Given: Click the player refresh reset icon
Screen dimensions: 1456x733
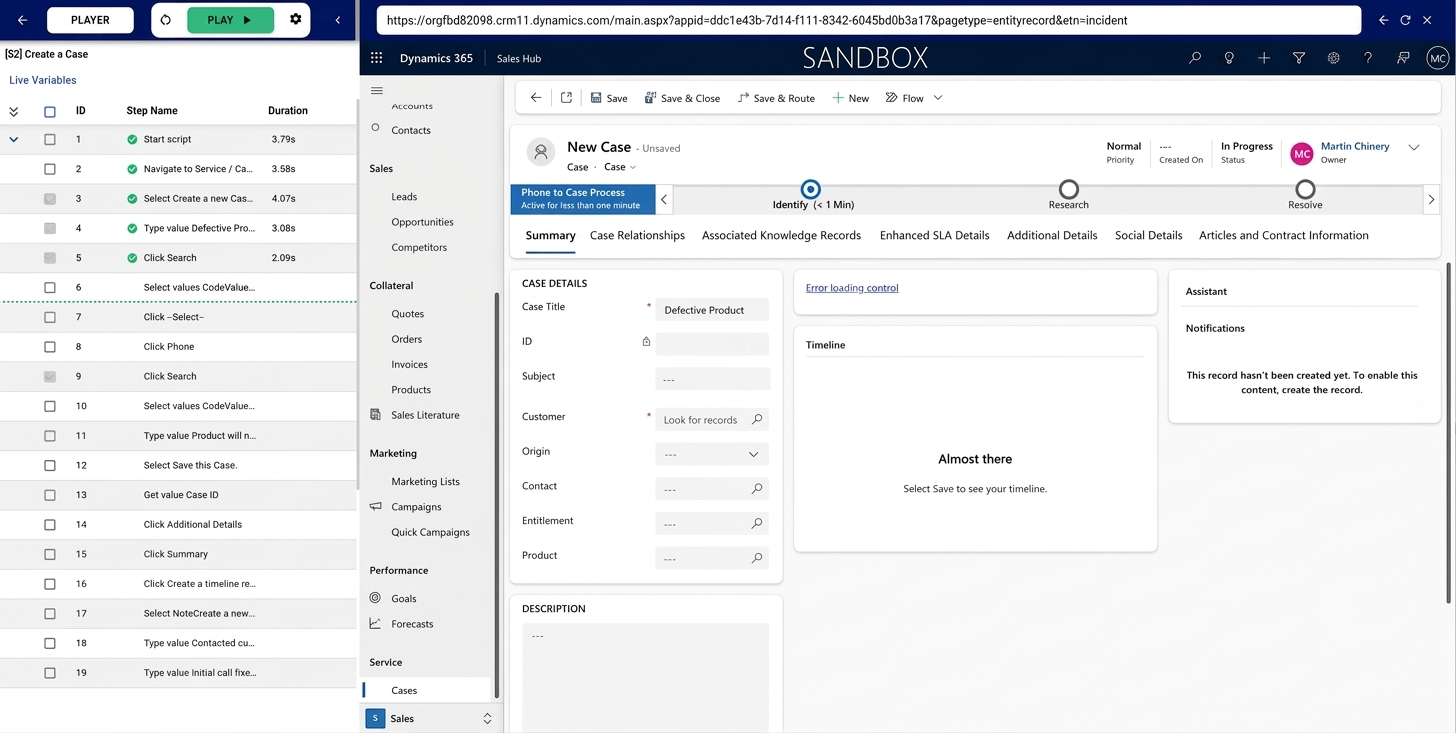Looking at the screenshot, I should pyautogui.click(x=166, y=19).
